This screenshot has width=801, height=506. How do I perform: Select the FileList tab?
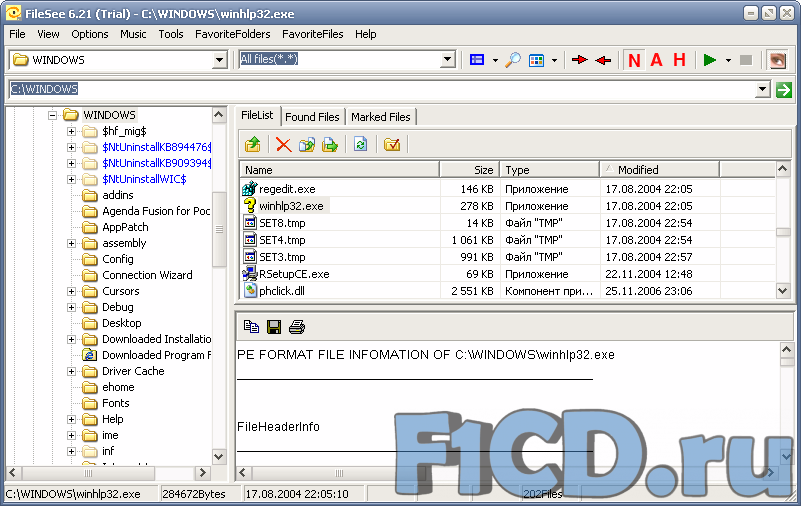257,115
